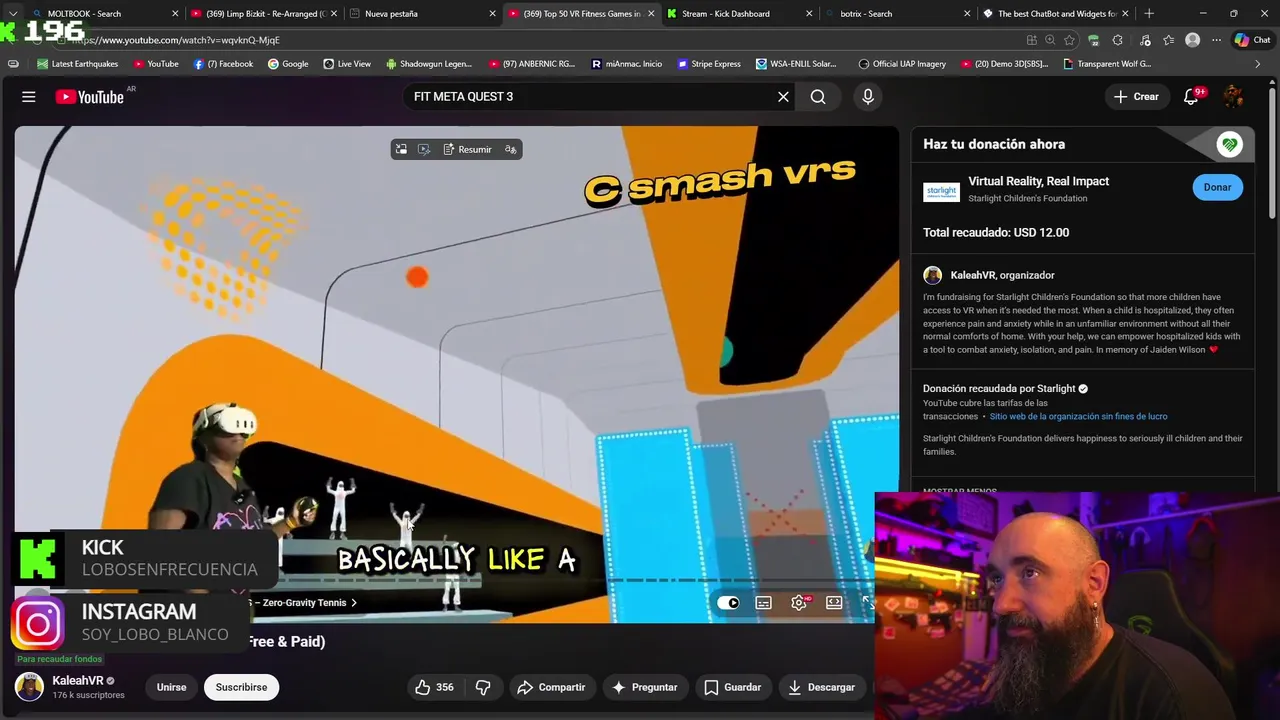Screen dimensions: 1280x720
Task: Open browser settings and more menu
Action: [x=1216, y=40]
